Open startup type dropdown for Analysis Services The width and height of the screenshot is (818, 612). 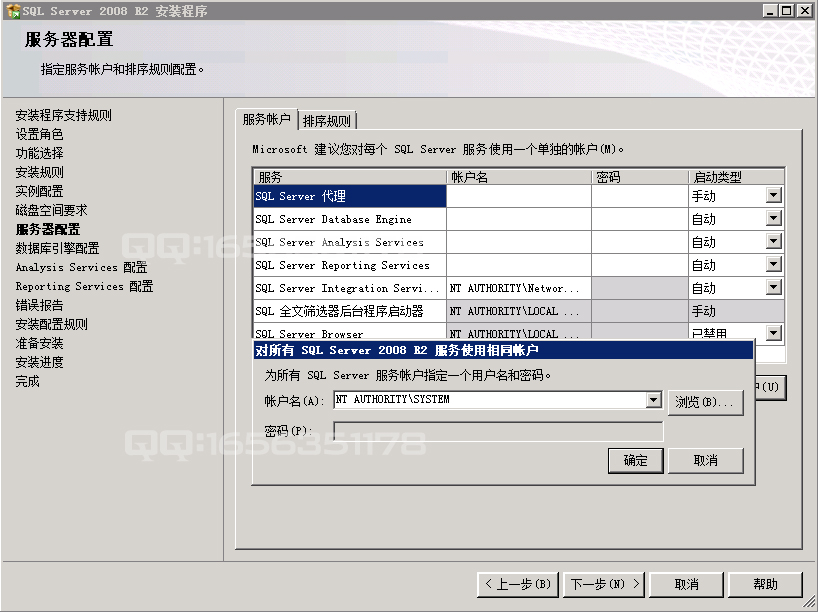tap(774, 241)
